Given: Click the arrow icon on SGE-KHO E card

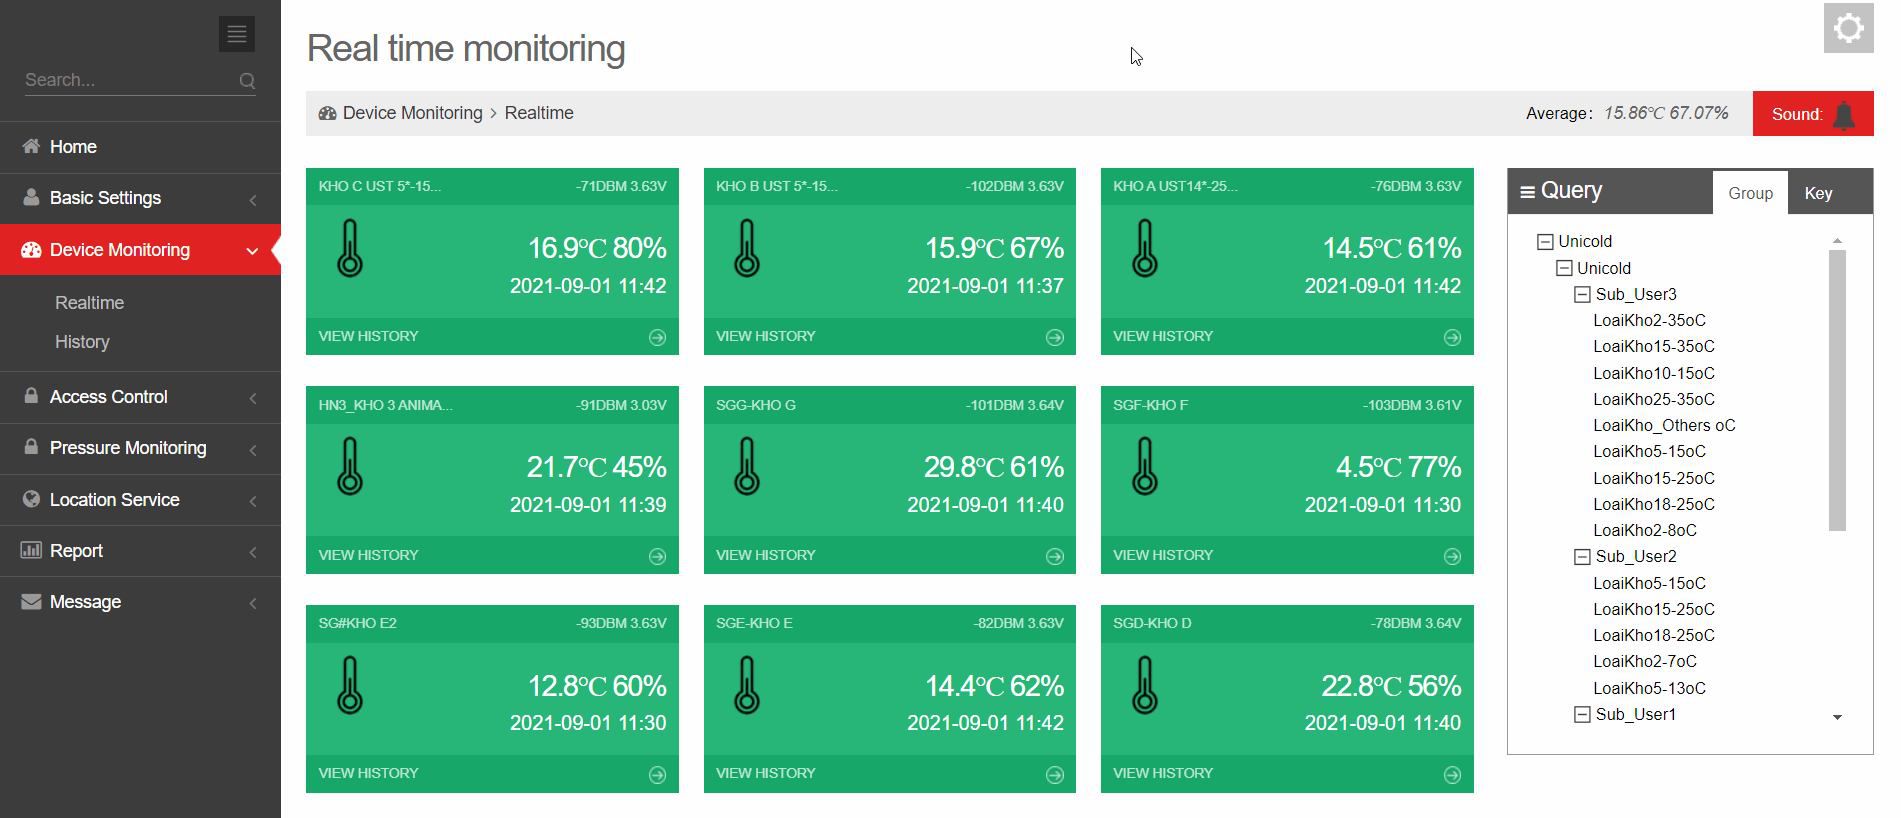Looking at the screenshot, I should [x=1054, y=774].
